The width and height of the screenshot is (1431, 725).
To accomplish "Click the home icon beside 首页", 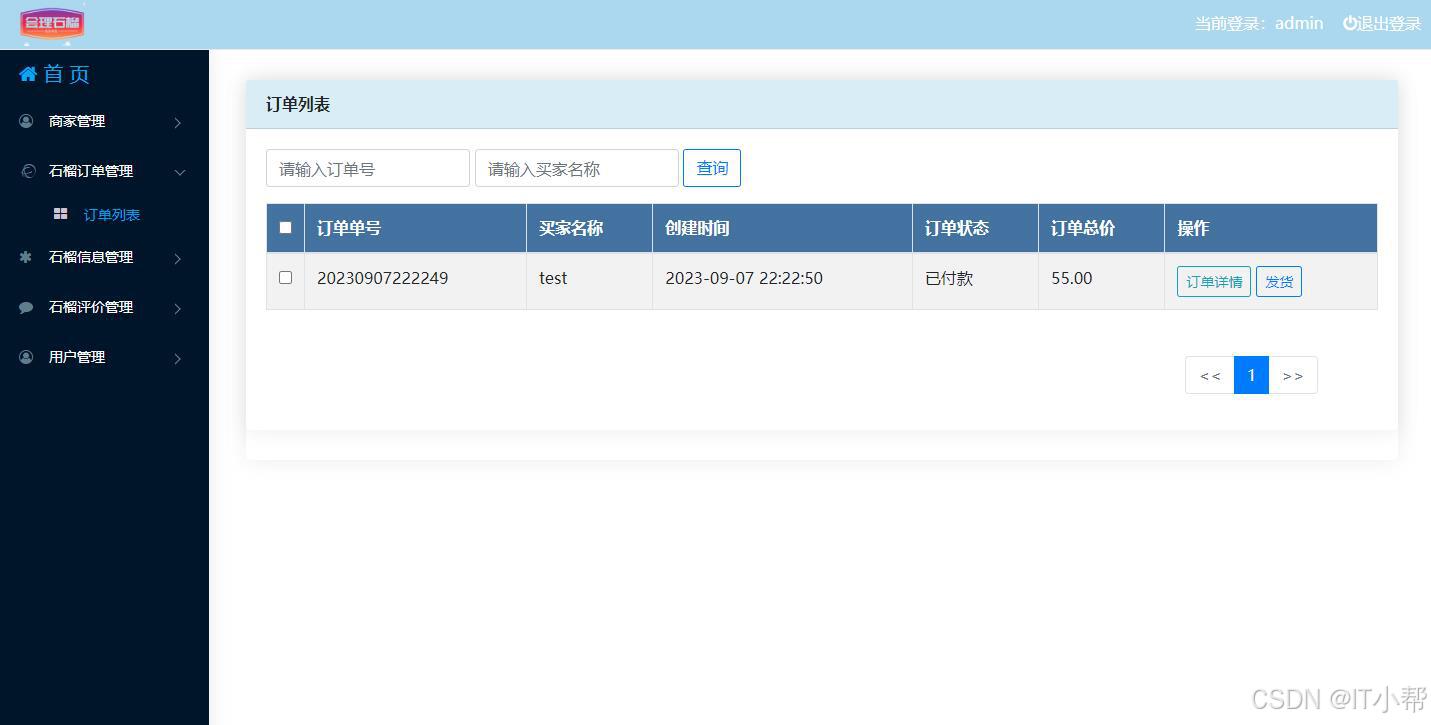I will [x=28, y=74].
